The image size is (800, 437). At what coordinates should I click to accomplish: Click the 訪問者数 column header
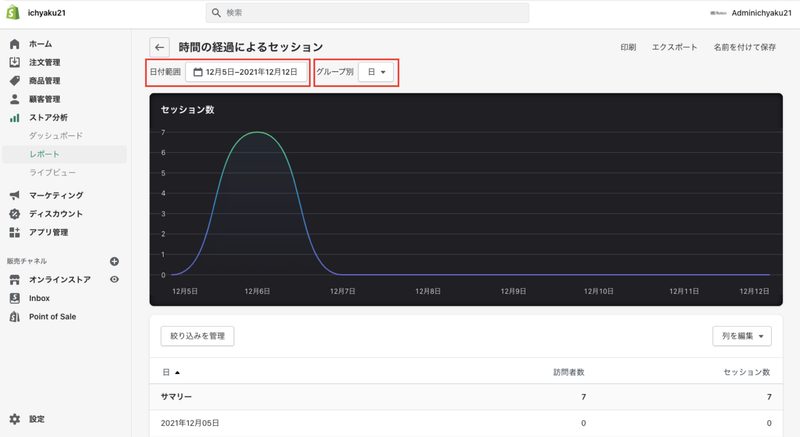569,372
